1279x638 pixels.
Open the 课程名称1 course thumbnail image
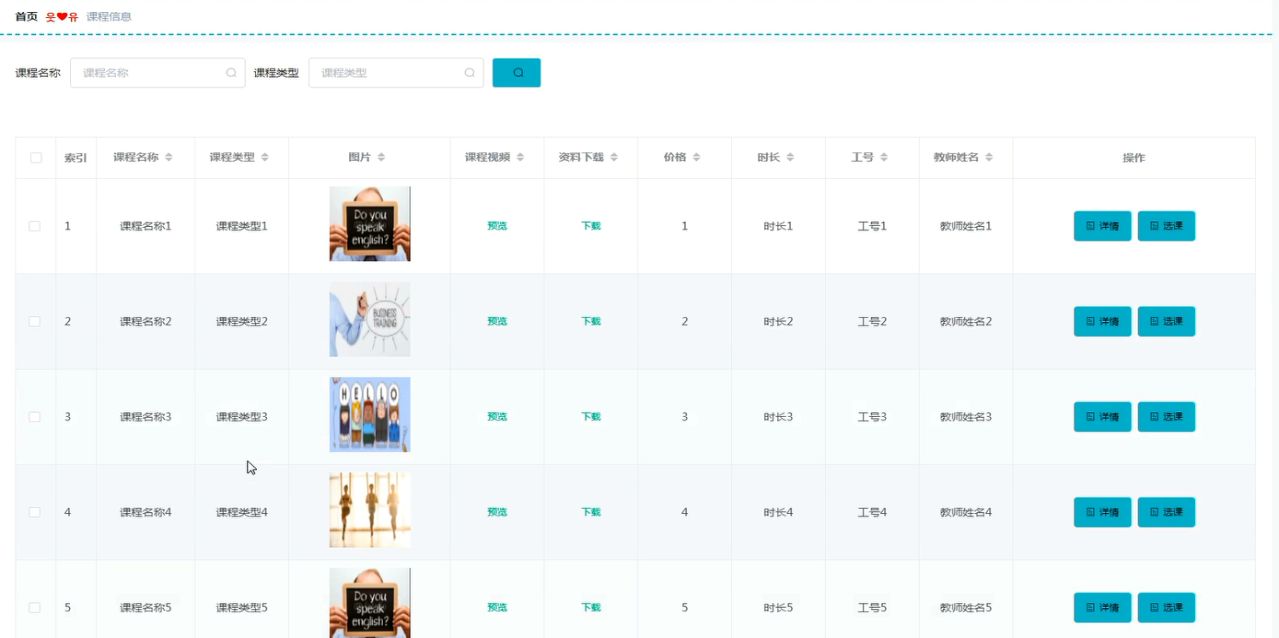point(370,224)
